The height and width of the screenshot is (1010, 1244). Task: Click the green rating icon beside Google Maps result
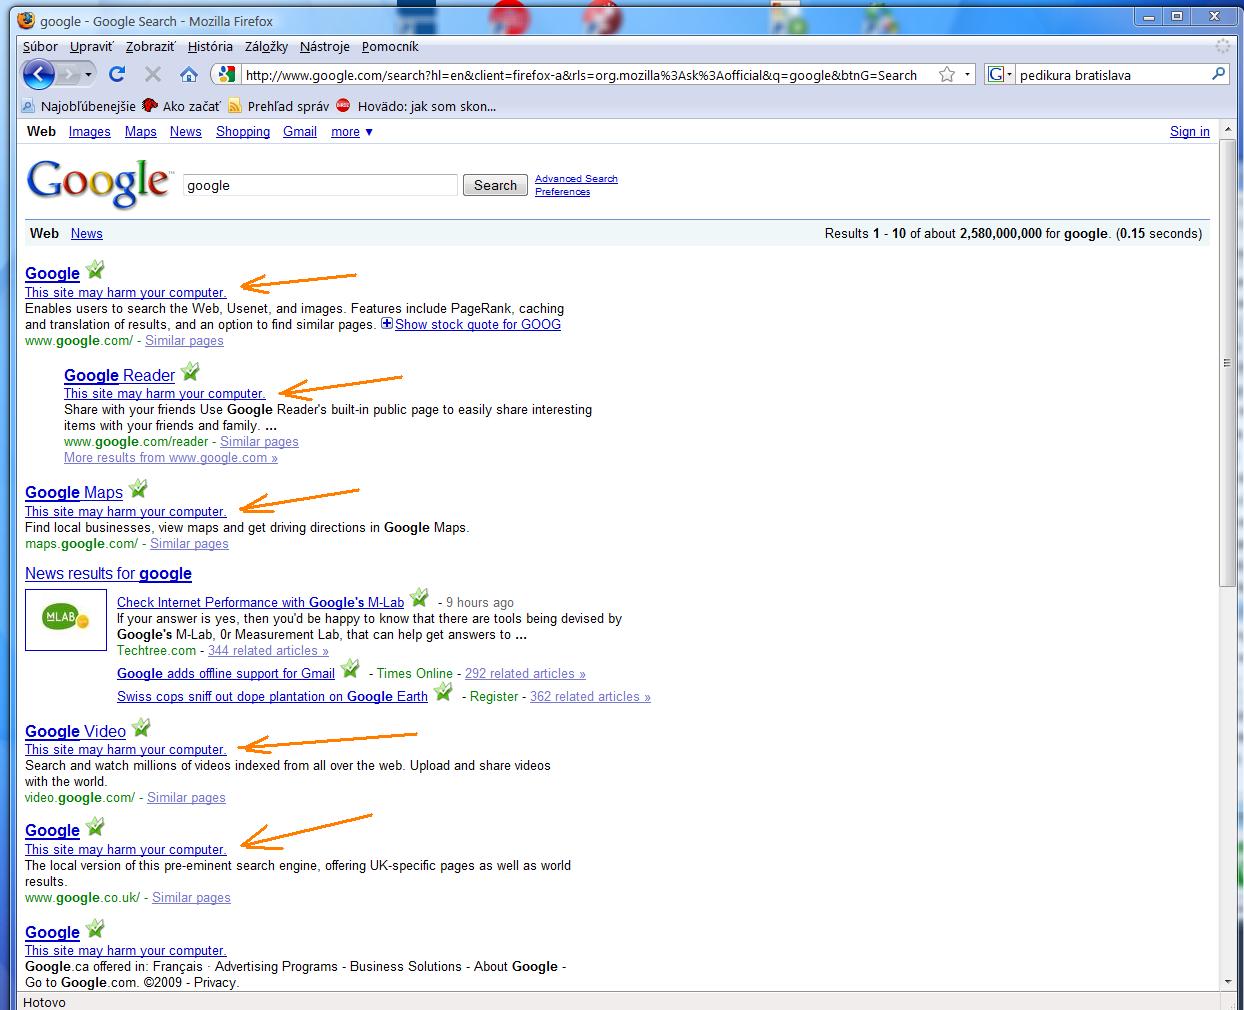(138, 489)
